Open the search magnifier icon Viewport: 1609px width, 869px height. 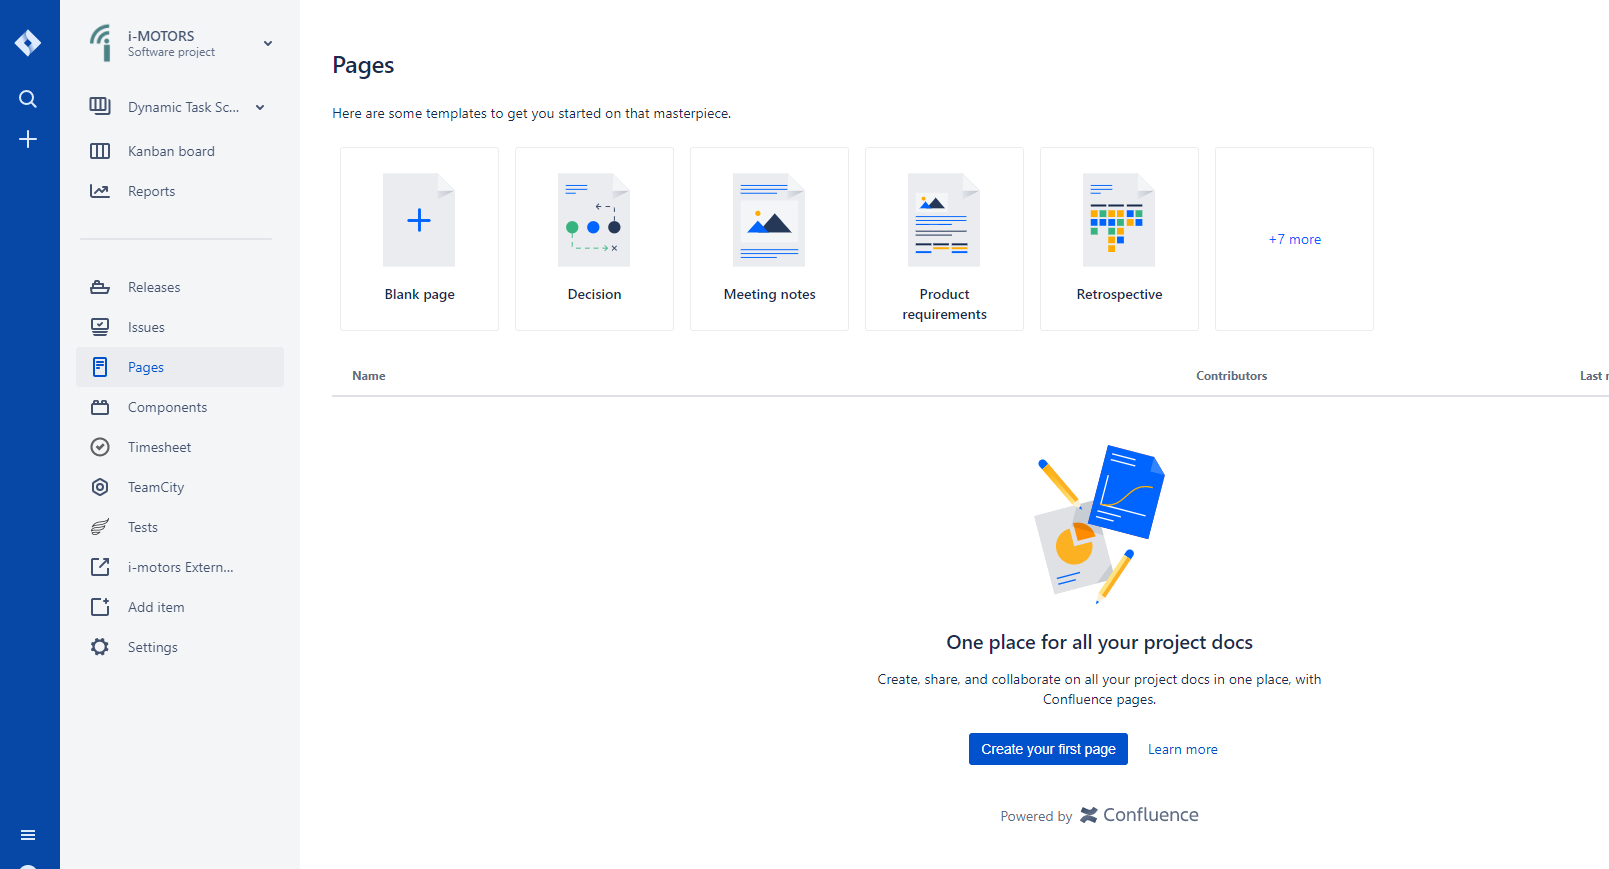(x=28, y=99)
